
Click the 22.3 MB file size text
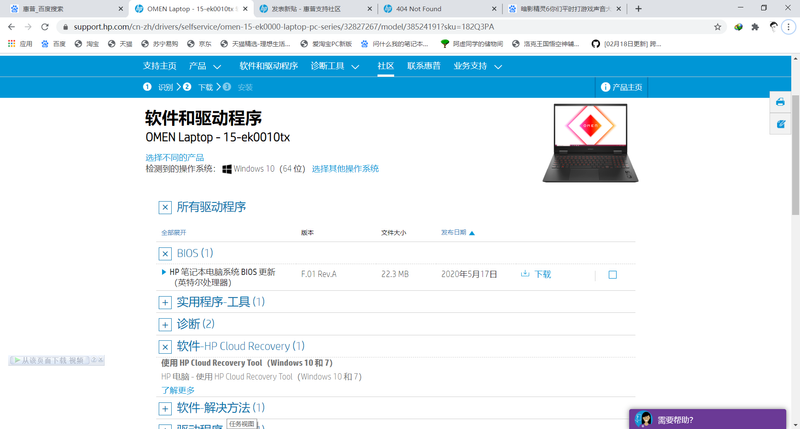point(395,274)
